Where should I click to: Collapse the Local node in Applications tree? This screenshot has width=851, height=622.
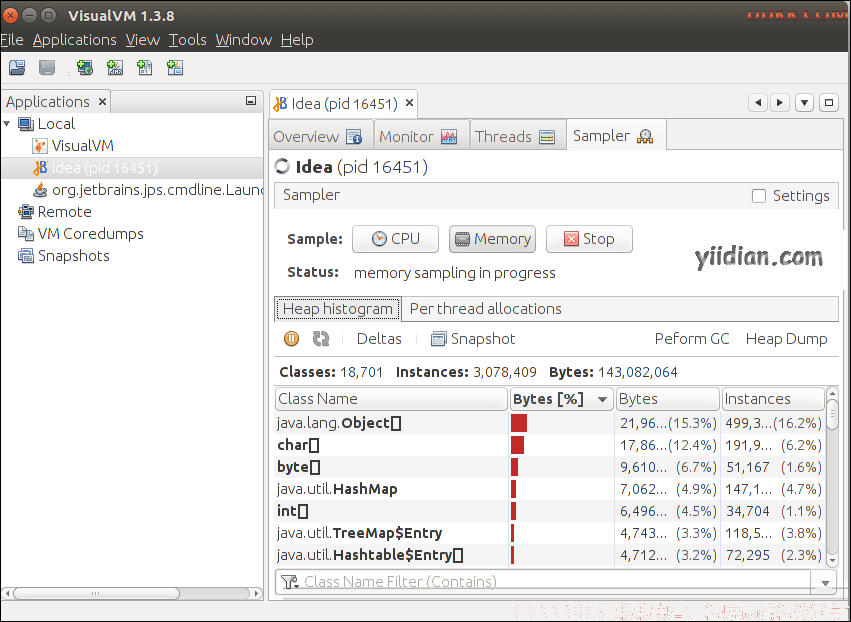pyautogui.click(x=7, y=124)
